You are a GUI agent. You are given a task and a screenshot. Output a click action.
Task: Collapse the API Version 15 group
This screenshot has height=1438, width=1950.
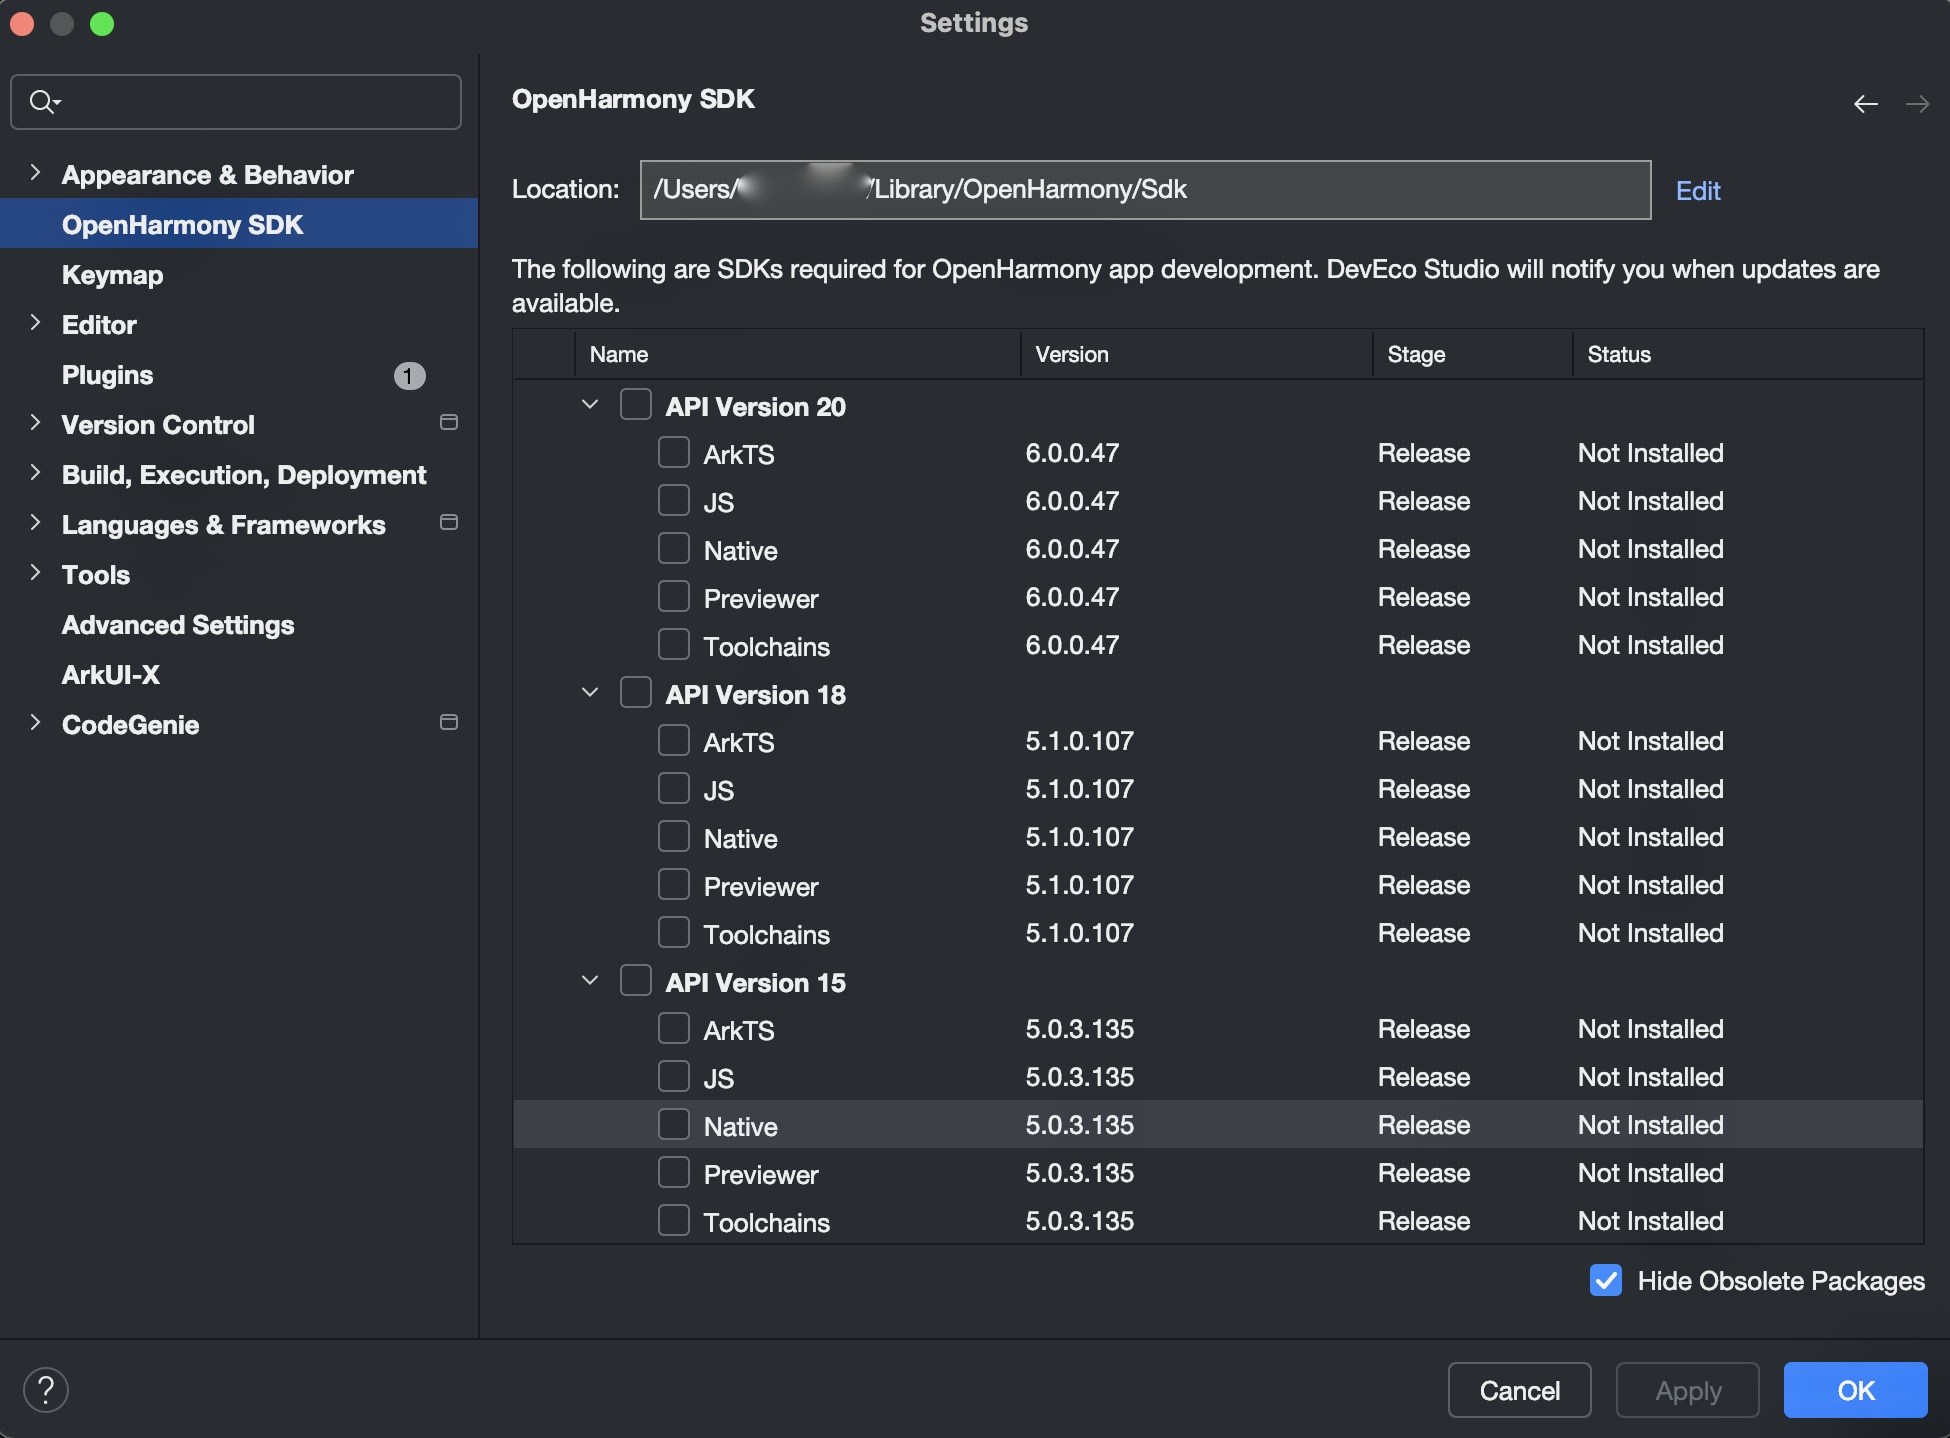click(590, 981)
